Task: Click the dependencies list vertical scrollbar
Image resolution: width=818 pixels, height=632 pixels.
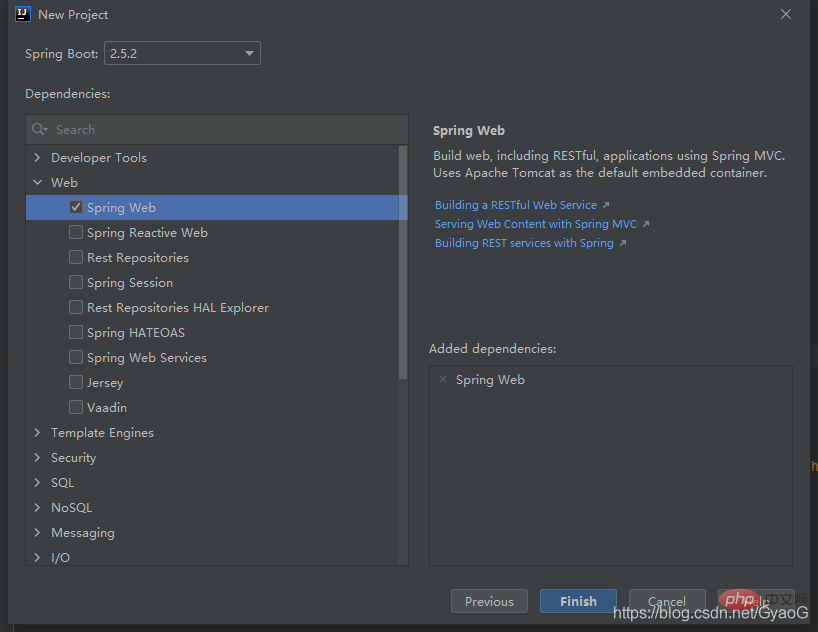Action: click(403, 262)
